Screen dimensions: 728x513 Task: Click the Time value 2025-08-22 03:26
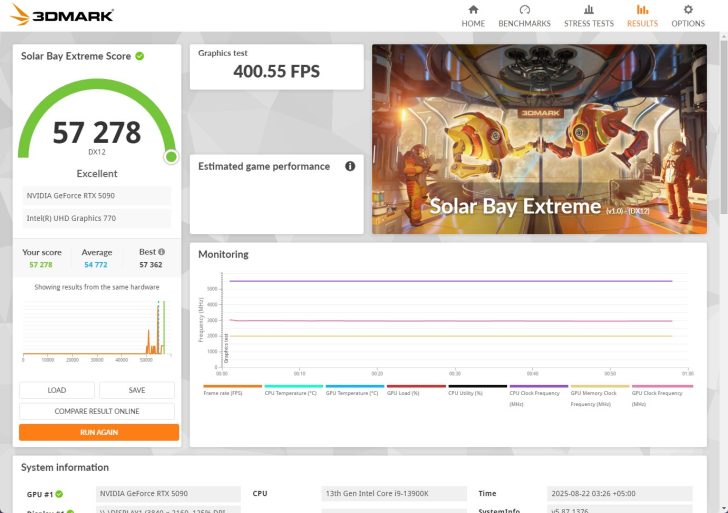tap(619, 494)
